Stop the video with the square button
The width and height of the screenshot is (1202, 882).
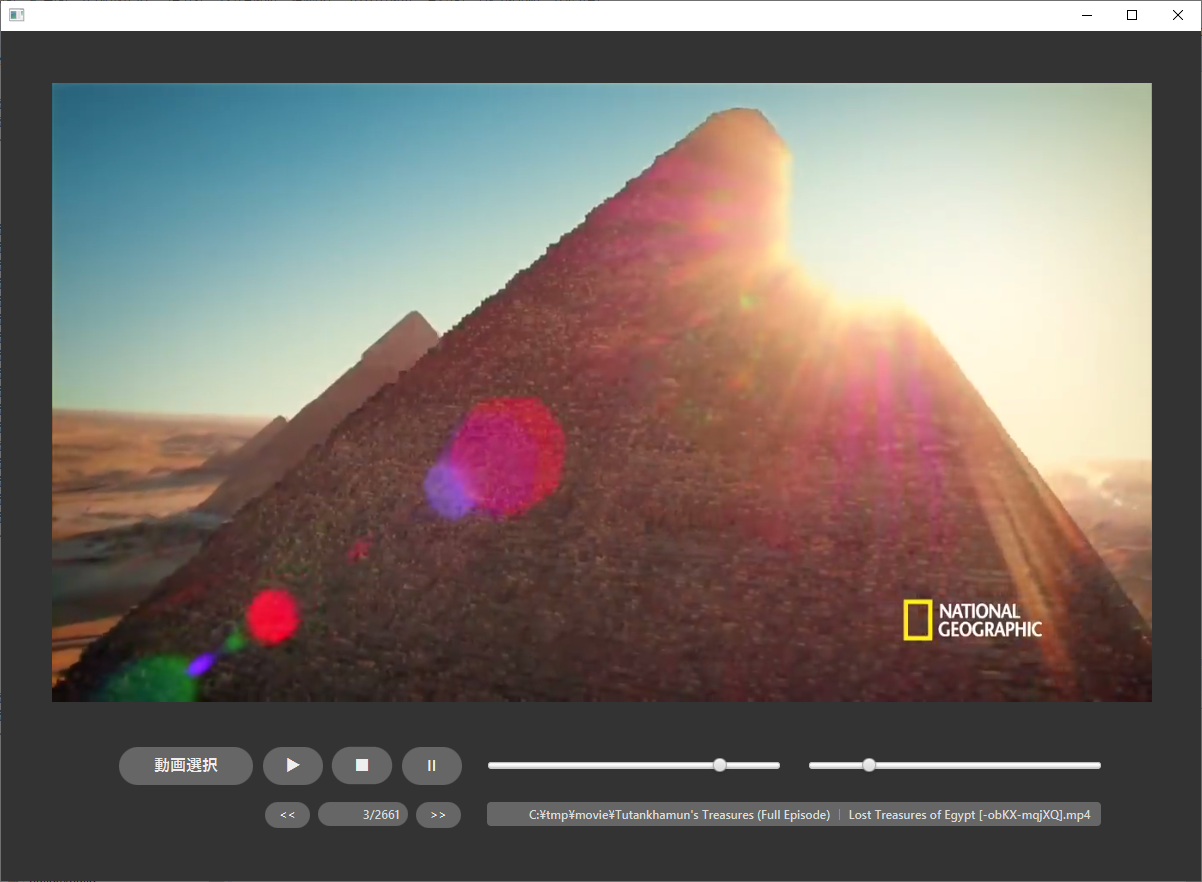362,766
